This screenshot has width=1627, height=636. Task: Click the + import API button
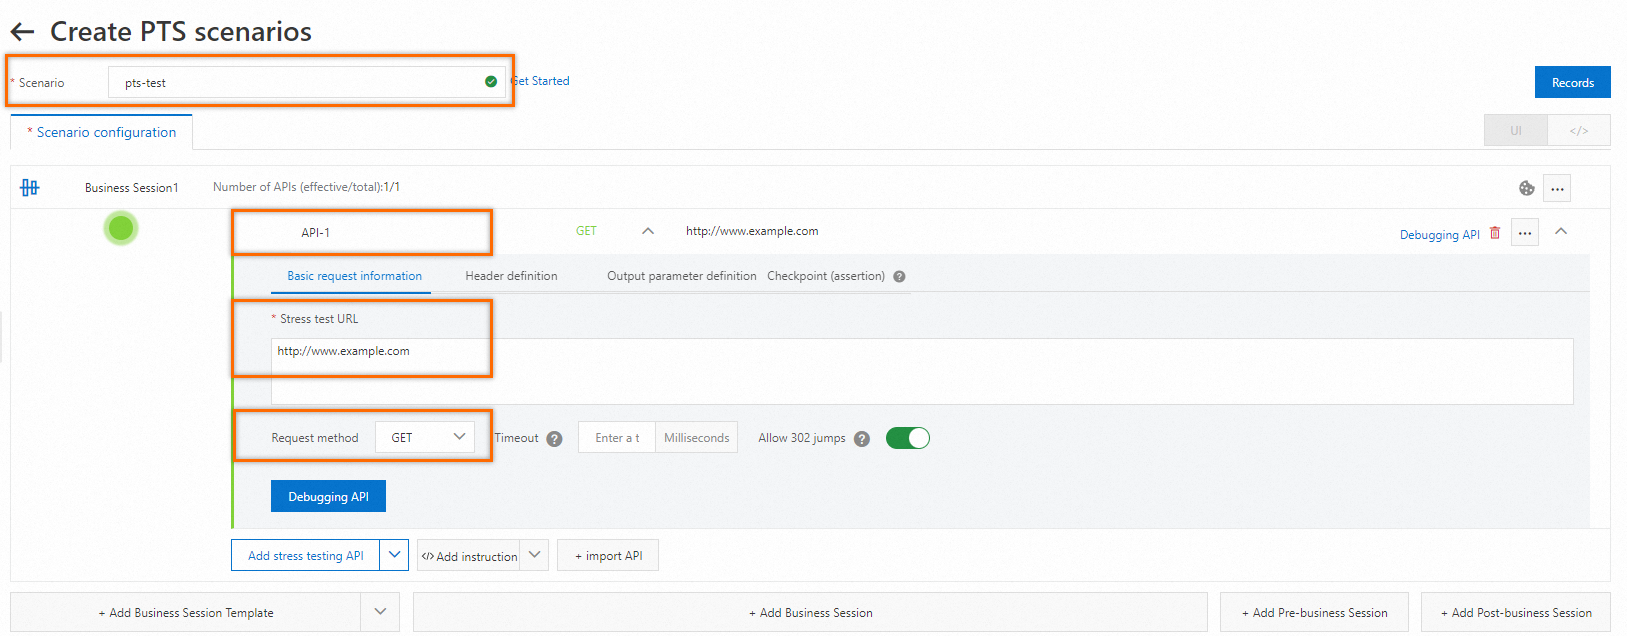coord(608,555)
